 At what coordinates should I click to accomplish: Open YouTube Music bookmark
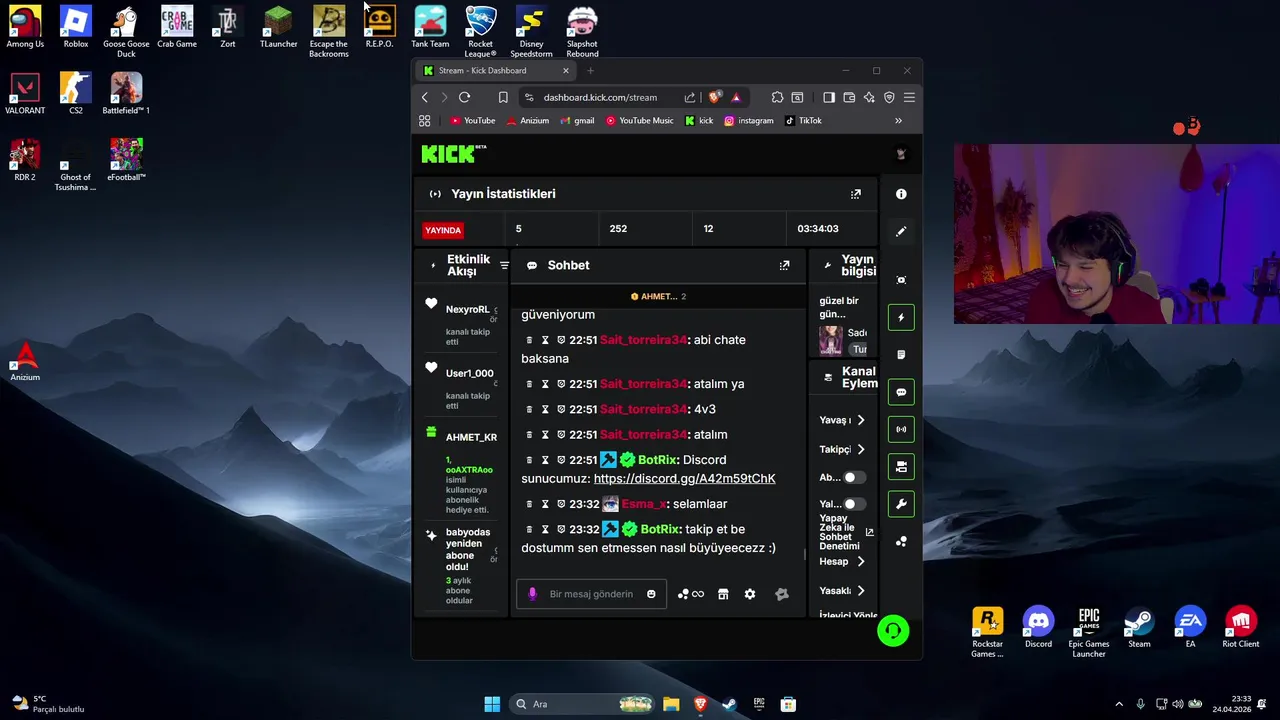pos(640,121)
